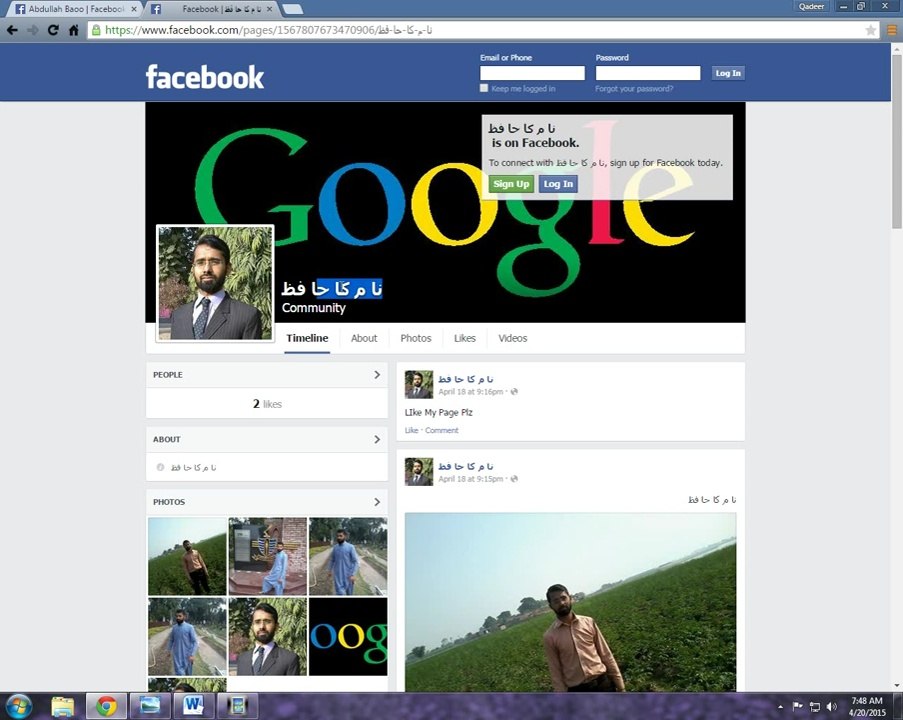Screen dimensions: 903x720
Task: Open the Google logo photo thumbnail
Action: [x=348, y=636]
